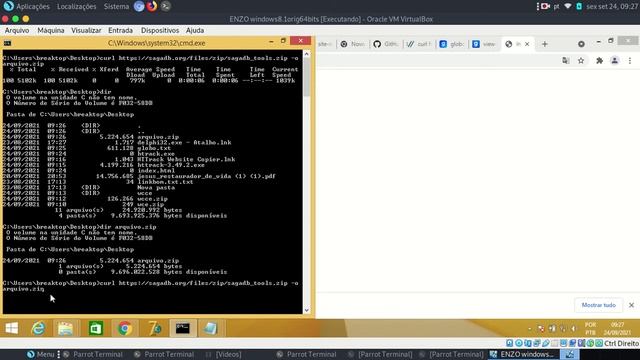The image size is (640, 360).
Task: Switch to the view tab in Chrome
Action: [x=484, y=44]
